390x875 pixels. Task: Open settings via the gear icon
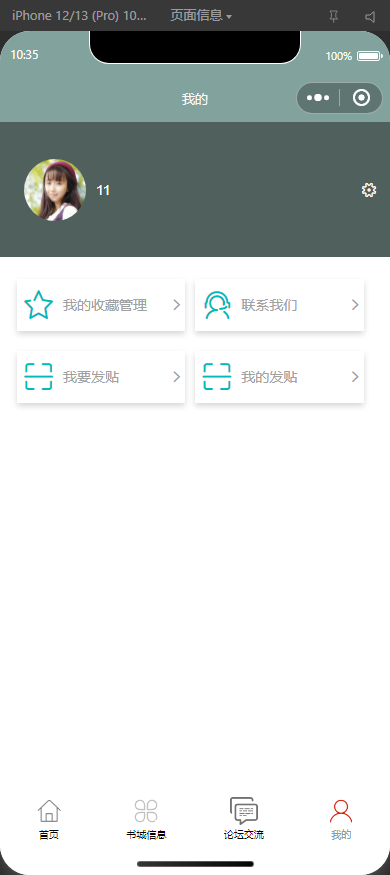click(369, 190)
